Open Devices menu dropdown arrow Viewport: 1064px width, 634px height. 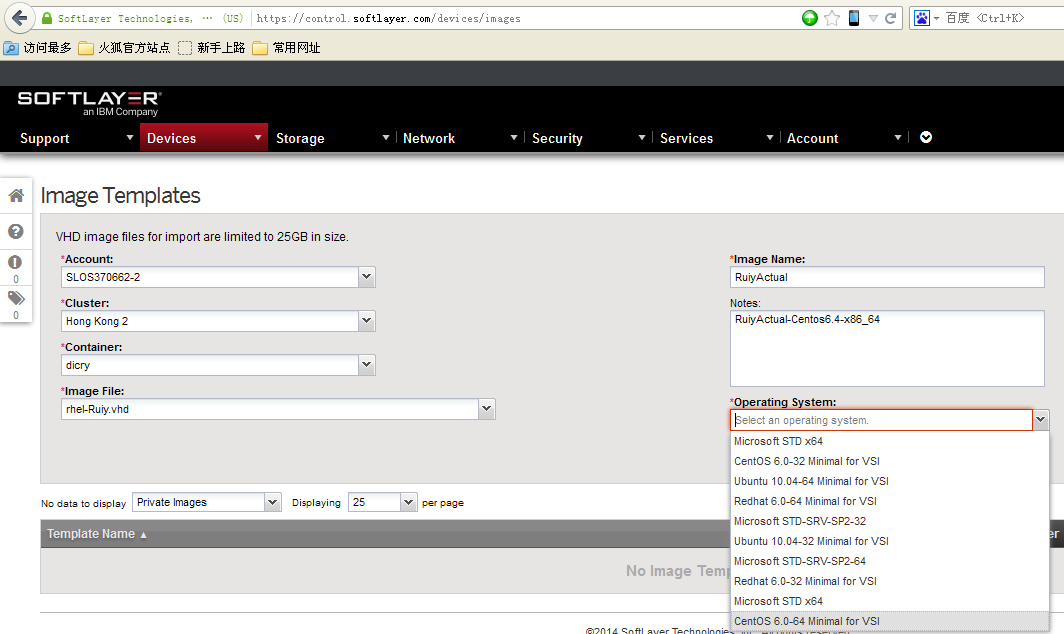(x=258, y=137)
